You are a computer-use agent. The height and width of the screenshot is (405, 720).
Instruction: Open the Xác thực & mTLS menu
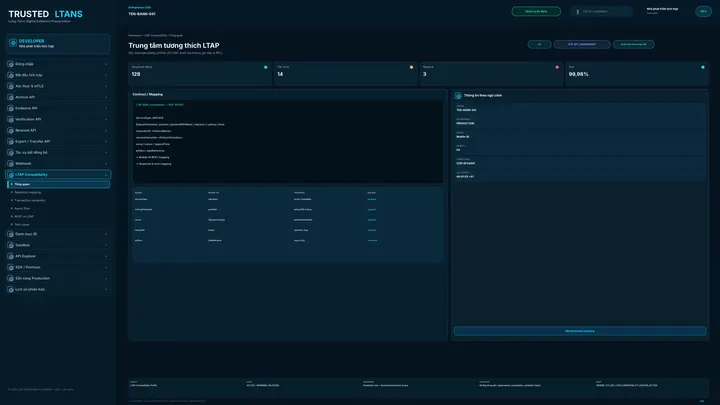[58, 86]
